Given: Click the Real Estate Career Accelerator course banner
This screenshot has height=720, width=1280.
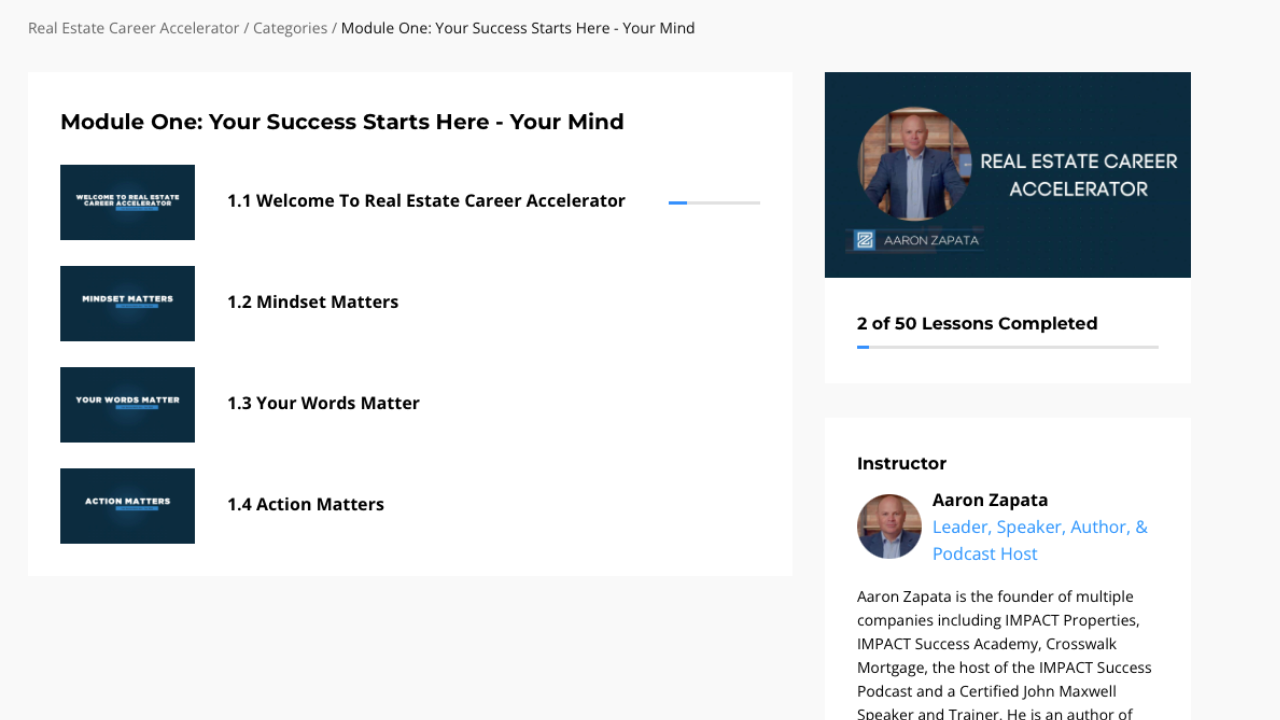Looking at the screenshot, I should coord(1007,175).
